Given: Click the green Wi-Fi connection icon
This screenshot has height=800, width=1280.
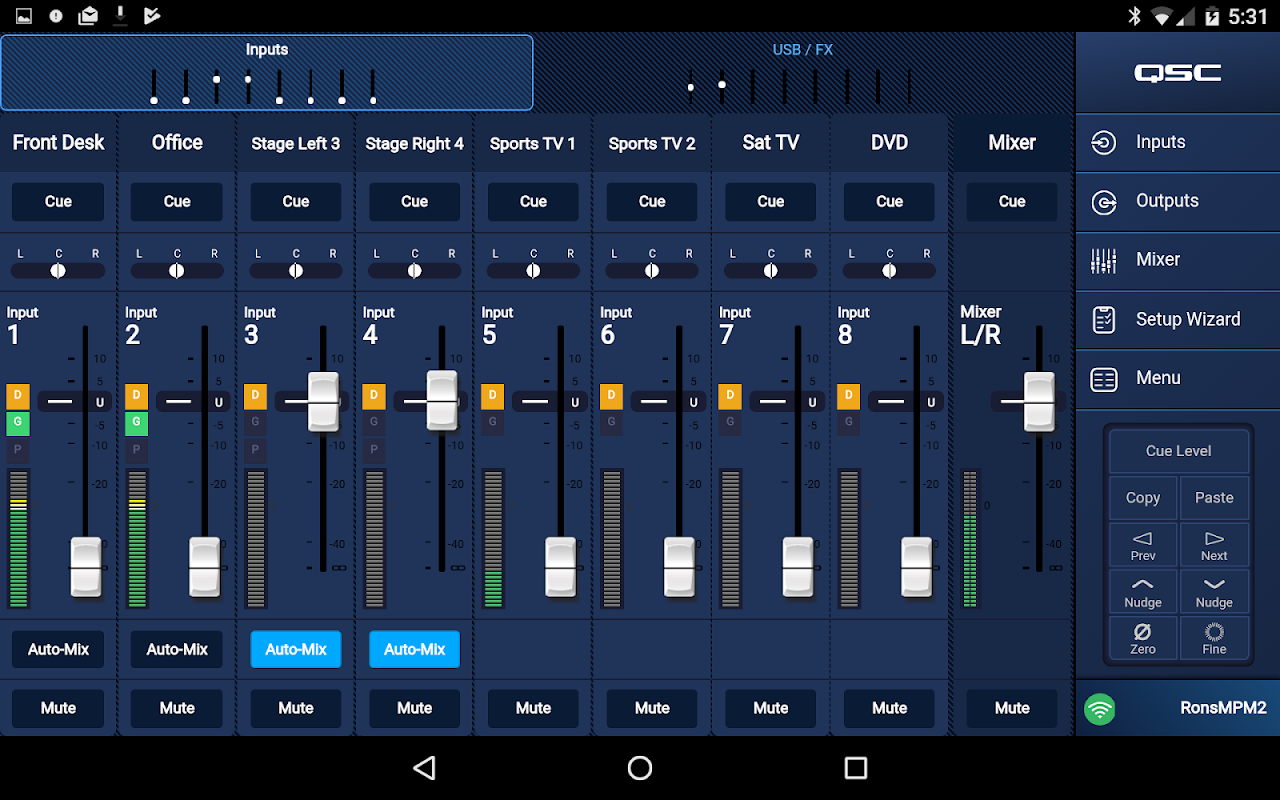Looking at the screenshot, I should (x=1100, y=709).
